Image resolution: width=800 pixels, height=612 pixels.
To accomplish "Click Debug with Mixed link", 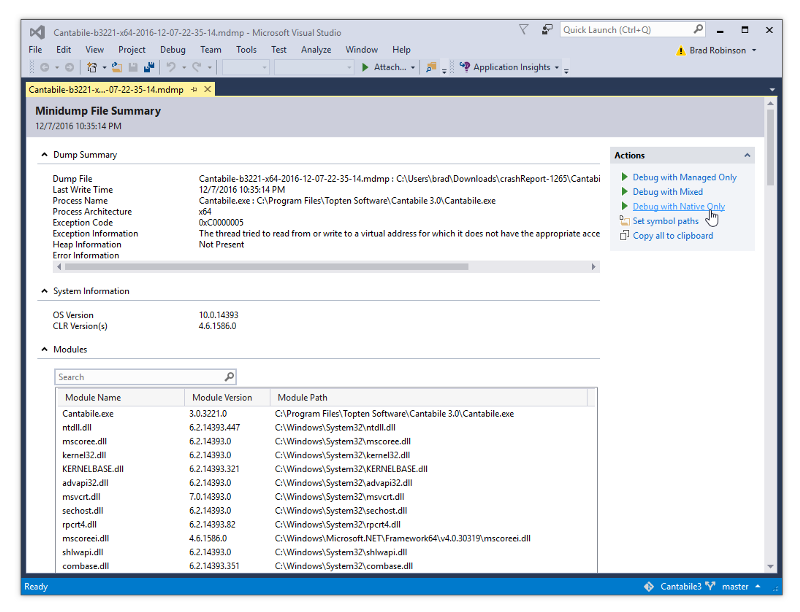I will 668,192.
